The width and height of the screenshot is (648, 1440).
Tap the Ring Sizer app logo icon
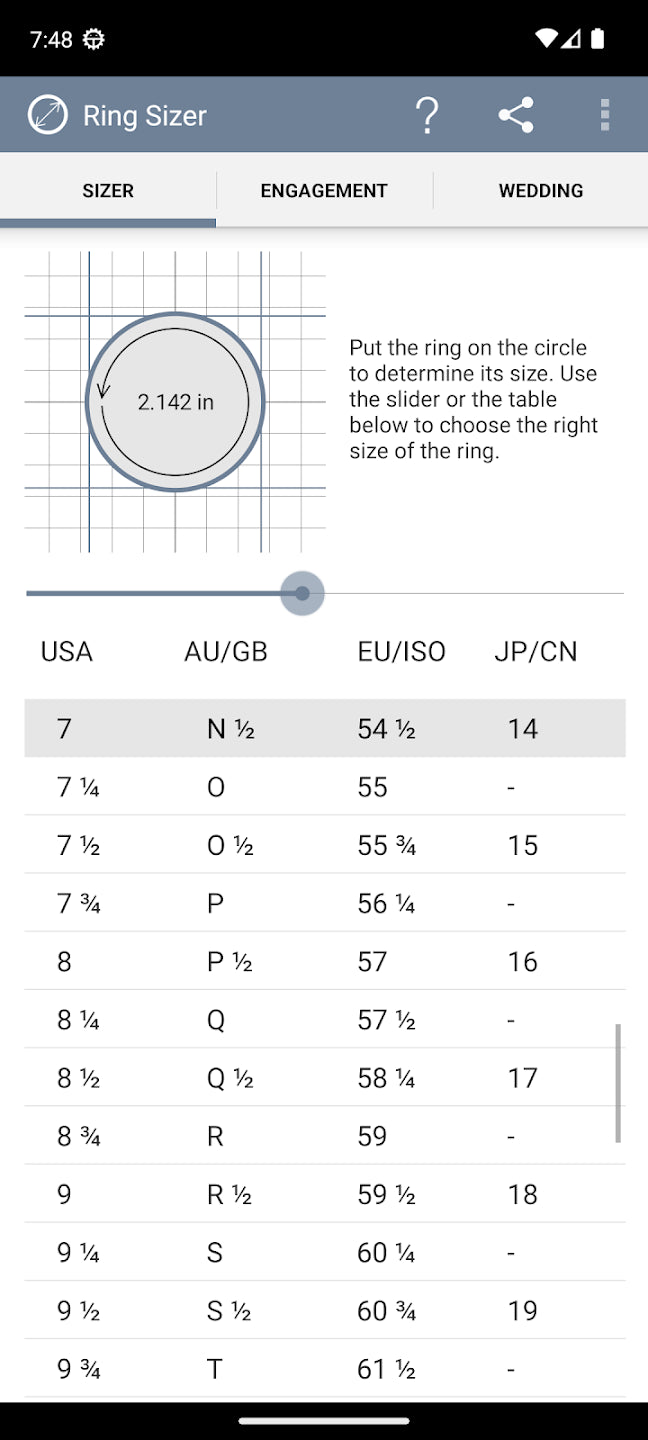click(48, 116)
